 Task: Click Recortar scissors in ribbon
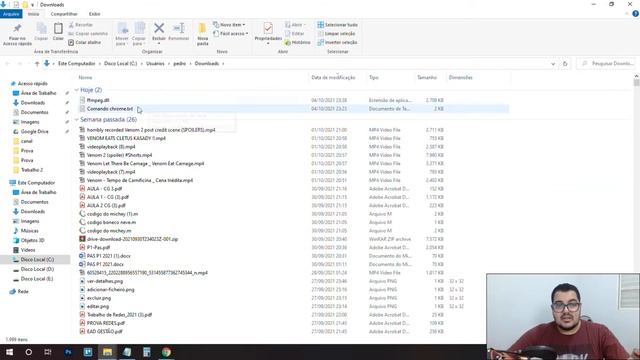point(81,25)
